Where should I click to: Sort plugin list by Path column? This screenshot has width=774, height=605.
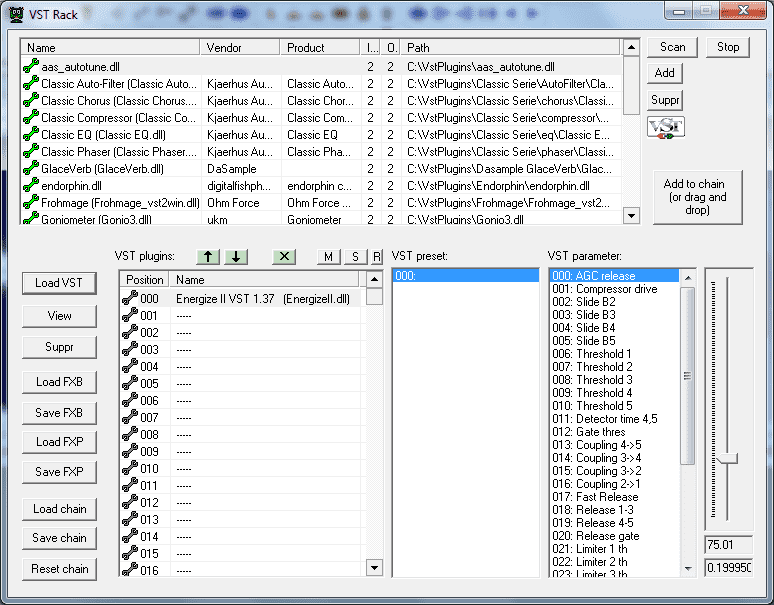510,47
